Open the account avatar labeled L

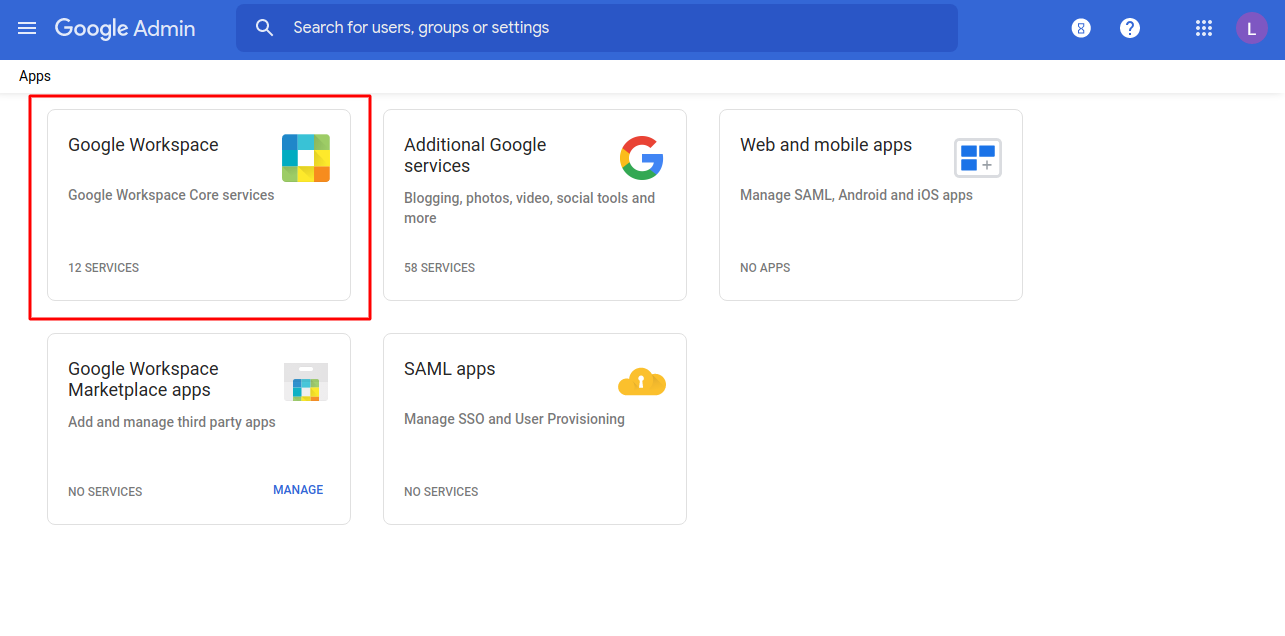[x=1252, y=28]
